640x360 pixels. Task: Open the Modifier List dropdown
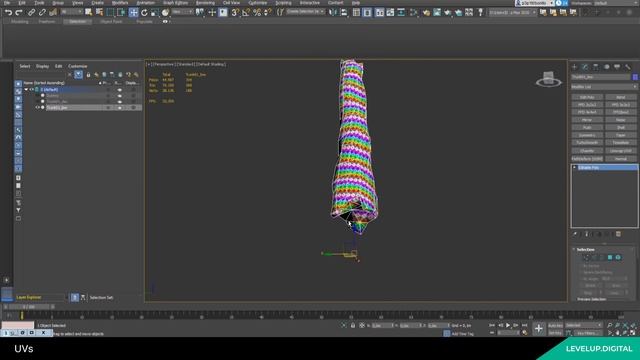[x=604, y=87]
